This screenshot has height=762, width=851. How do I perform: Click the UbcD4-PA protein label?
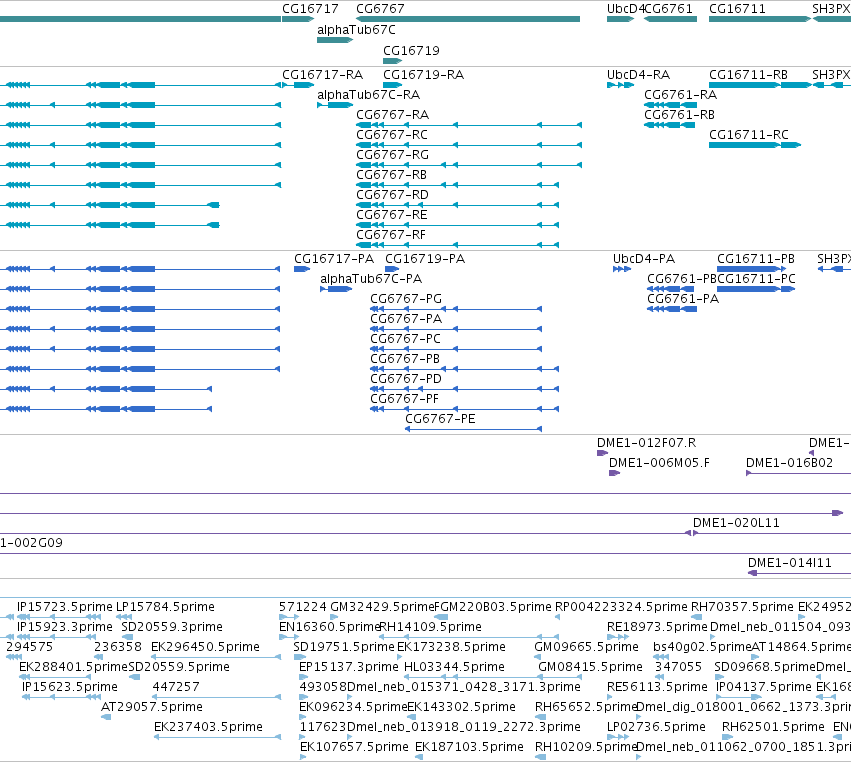point(644,258)
